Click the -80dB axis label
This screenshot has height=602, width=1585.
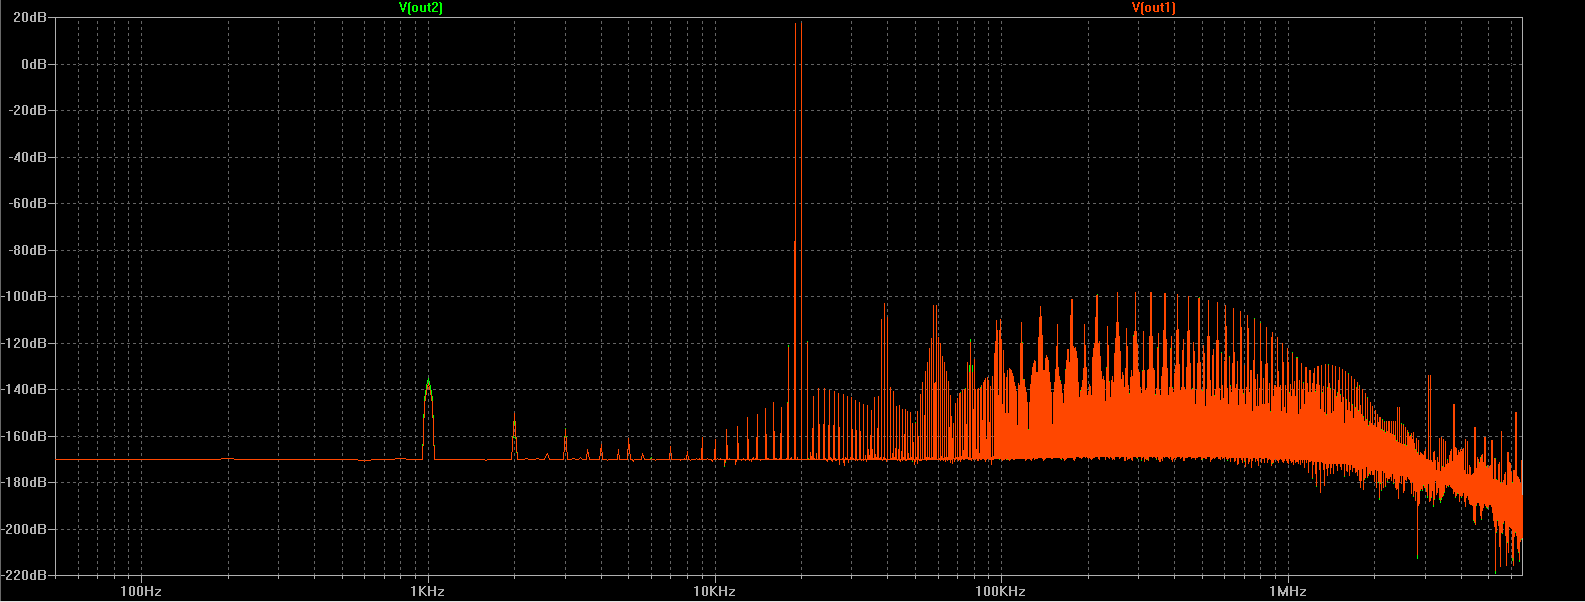pos(30,251)
